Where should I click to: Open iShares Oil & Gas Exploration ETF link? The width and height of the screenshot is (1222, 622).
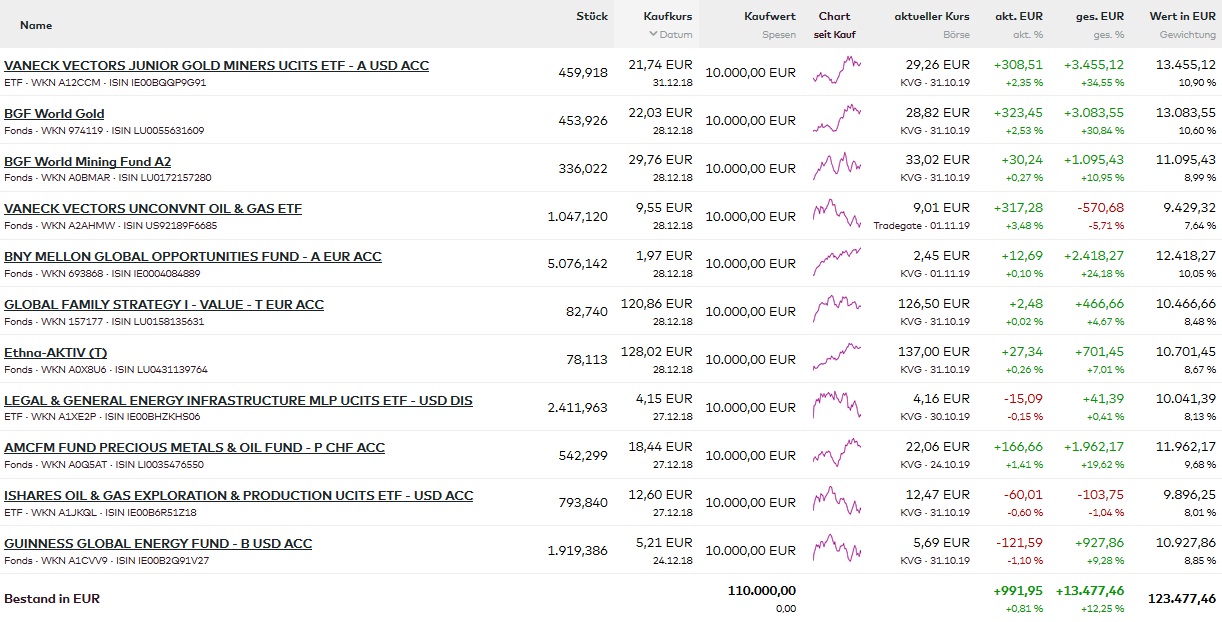[238, 496]
